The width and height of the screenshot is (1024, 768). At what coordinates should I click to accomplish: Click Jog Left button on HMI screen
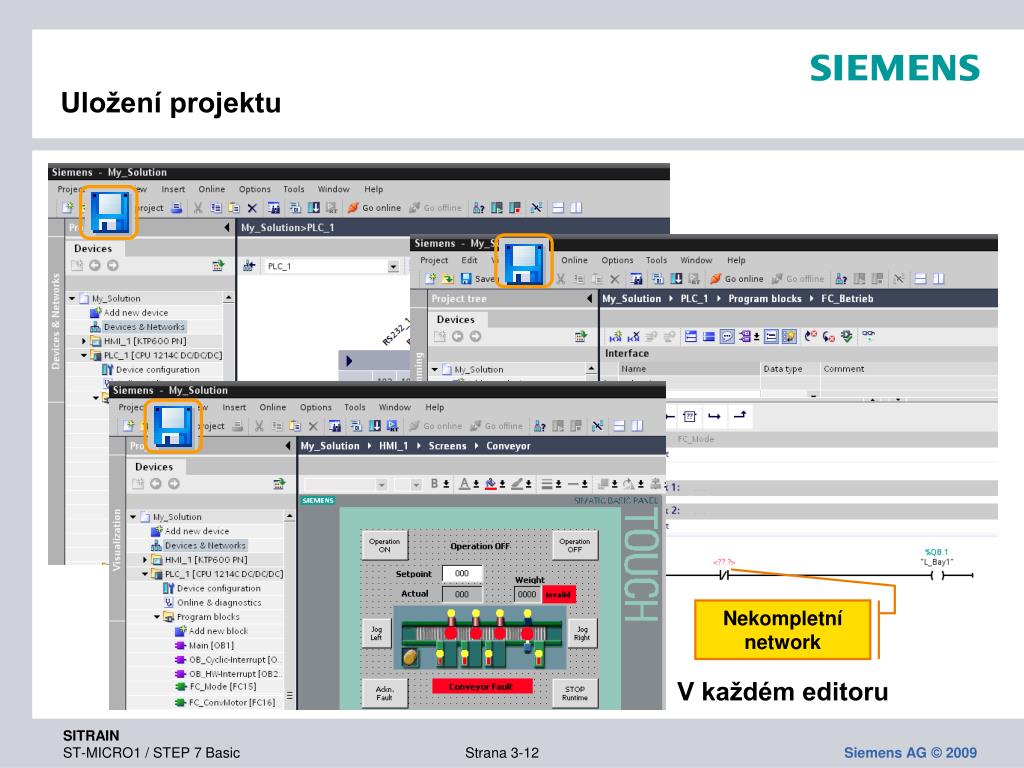coord(376,633)
